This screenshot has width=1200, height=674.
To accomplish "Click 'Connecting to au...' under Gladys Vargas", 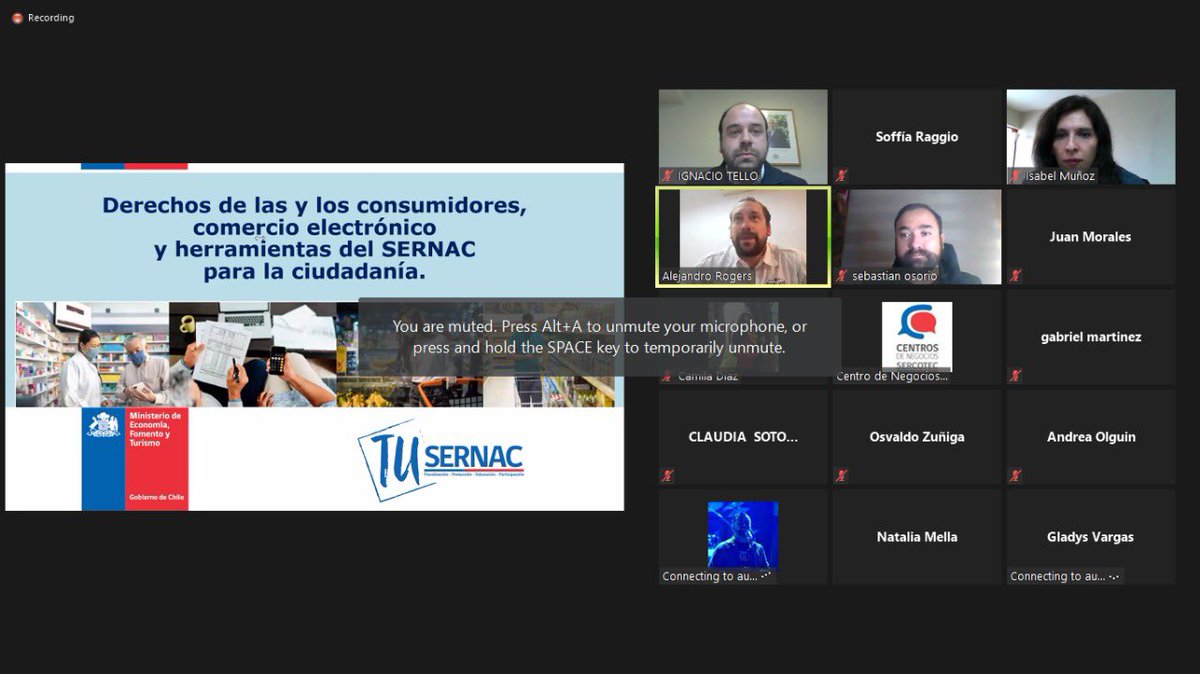I will (x=1065, y=576).
